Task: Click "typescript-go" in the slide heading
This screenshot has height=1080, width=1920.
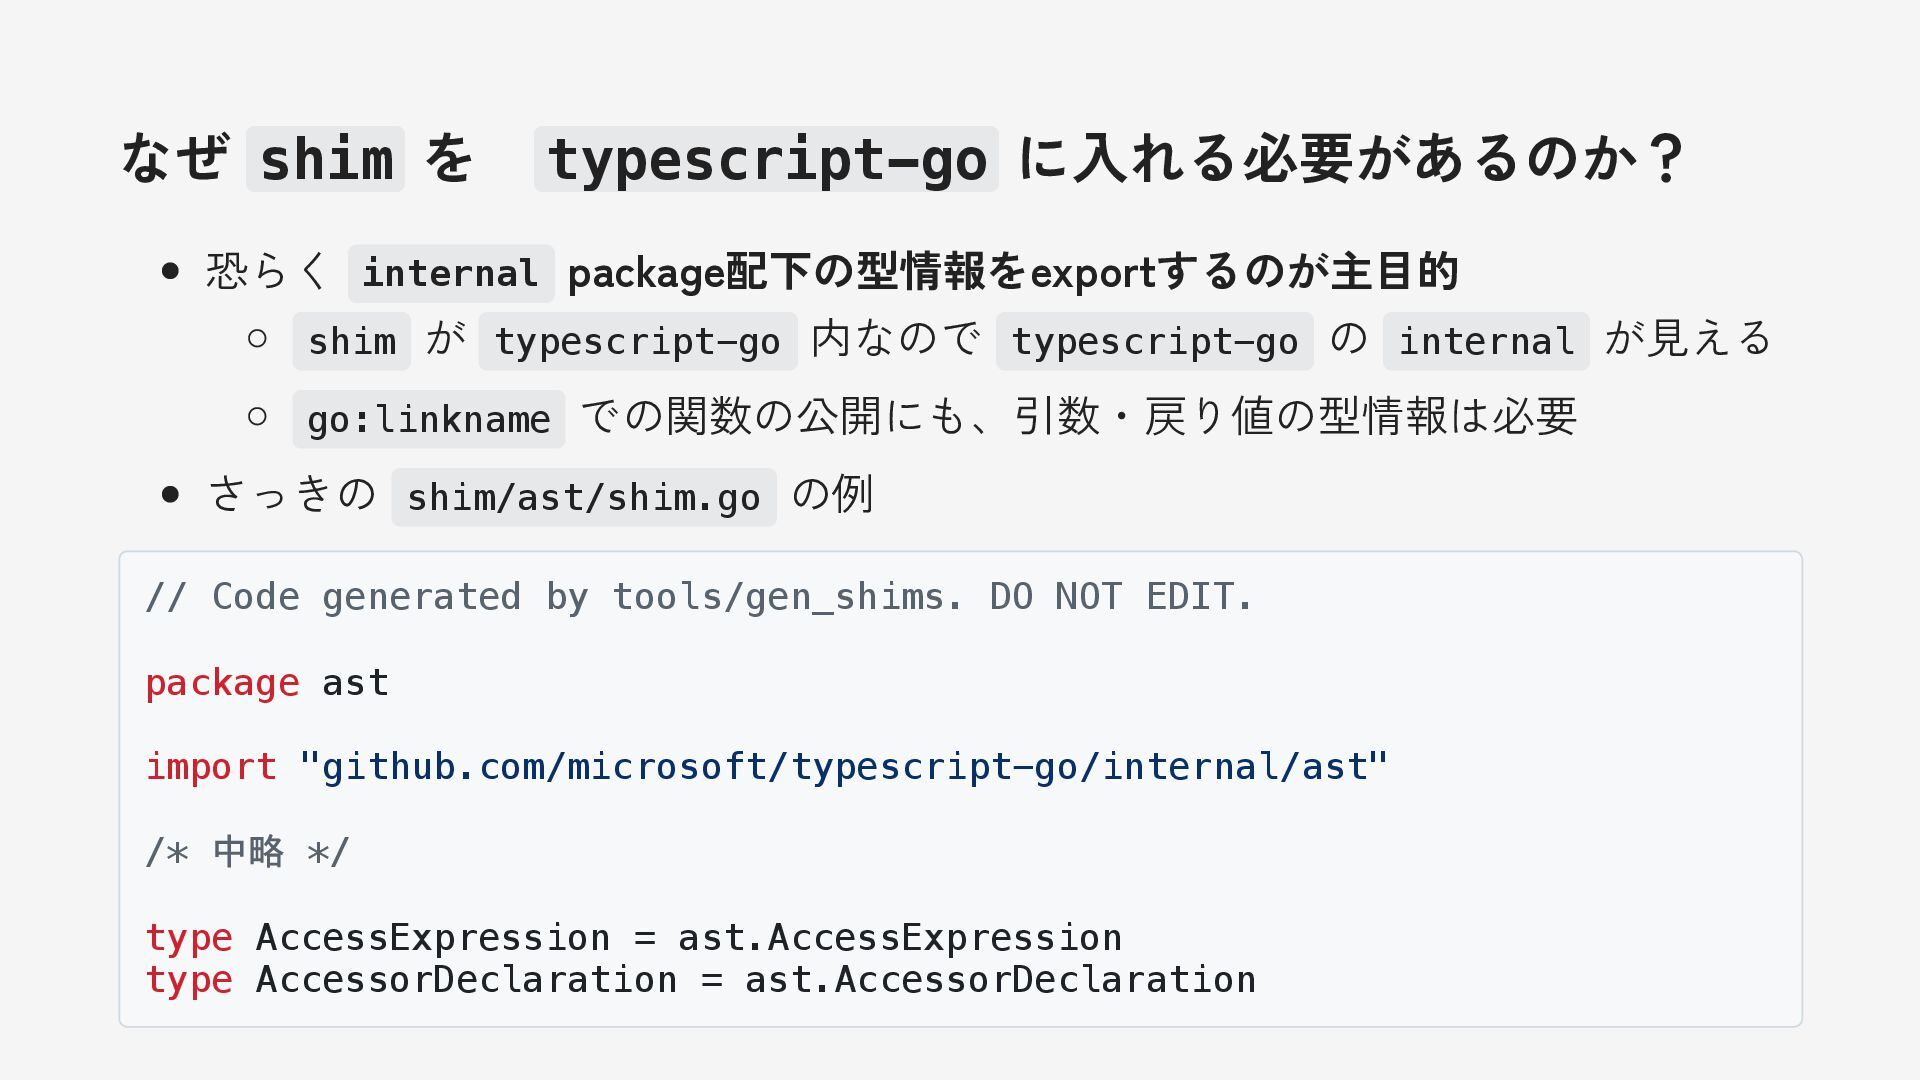Action: click(766, 159)
